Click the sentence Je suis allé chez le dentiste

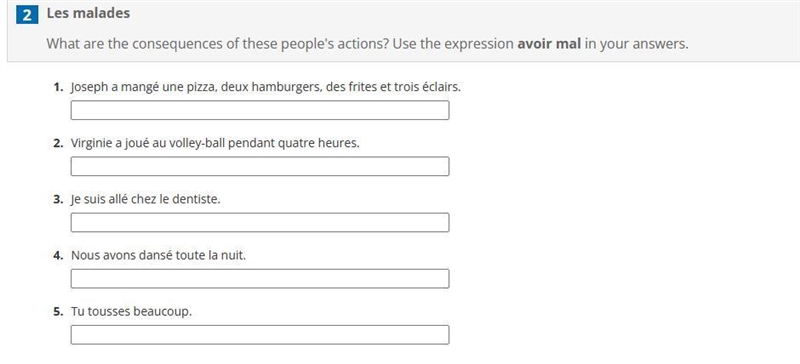(x=146, y=200)
